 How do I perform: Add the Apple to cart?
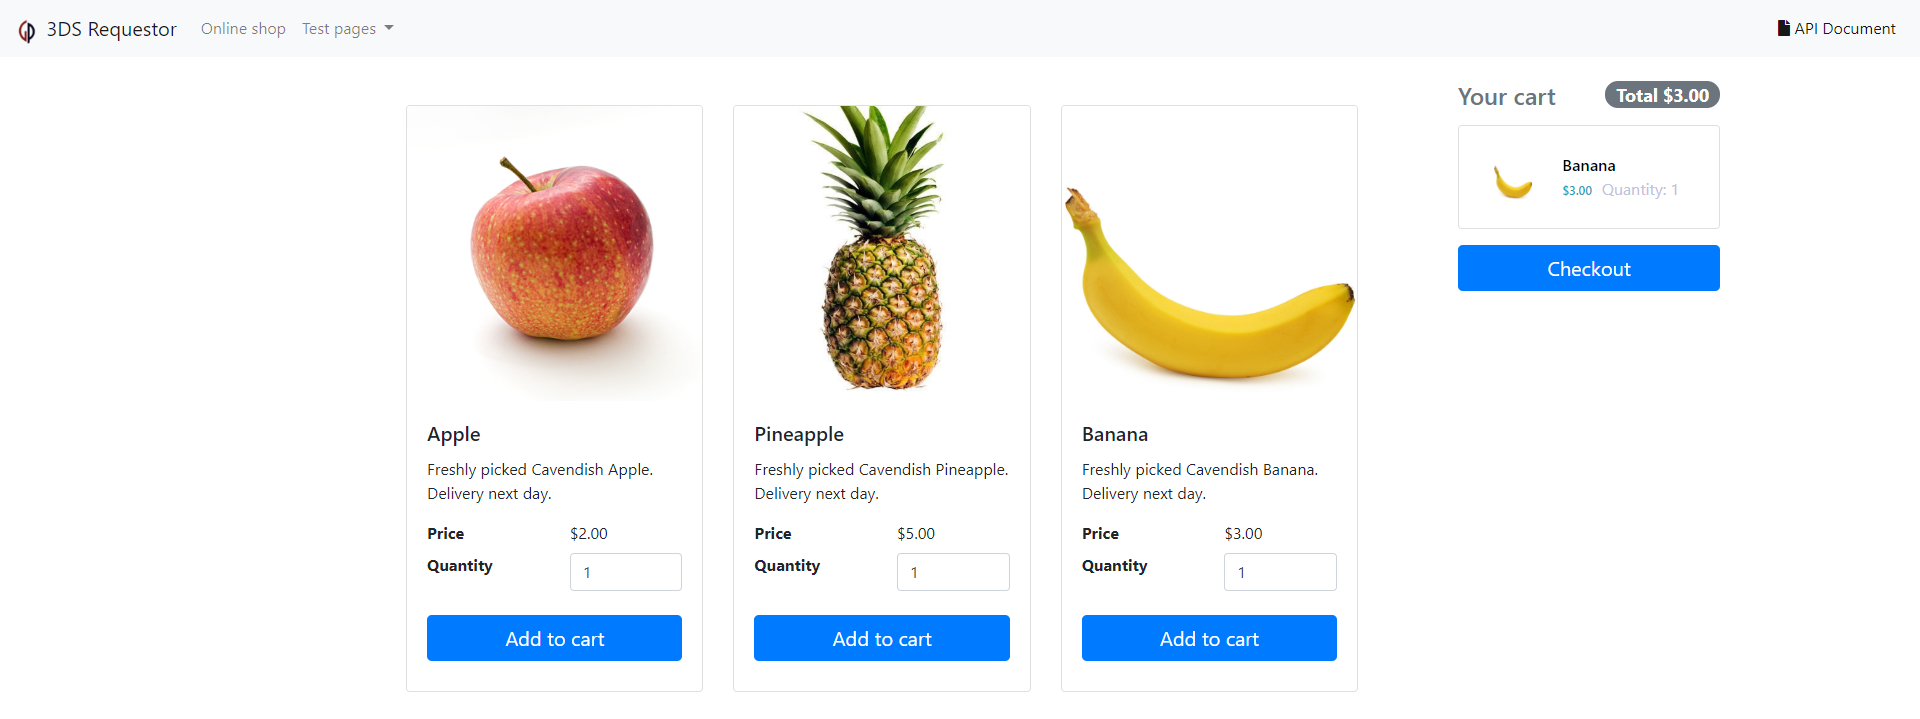(x=554, y=638)
